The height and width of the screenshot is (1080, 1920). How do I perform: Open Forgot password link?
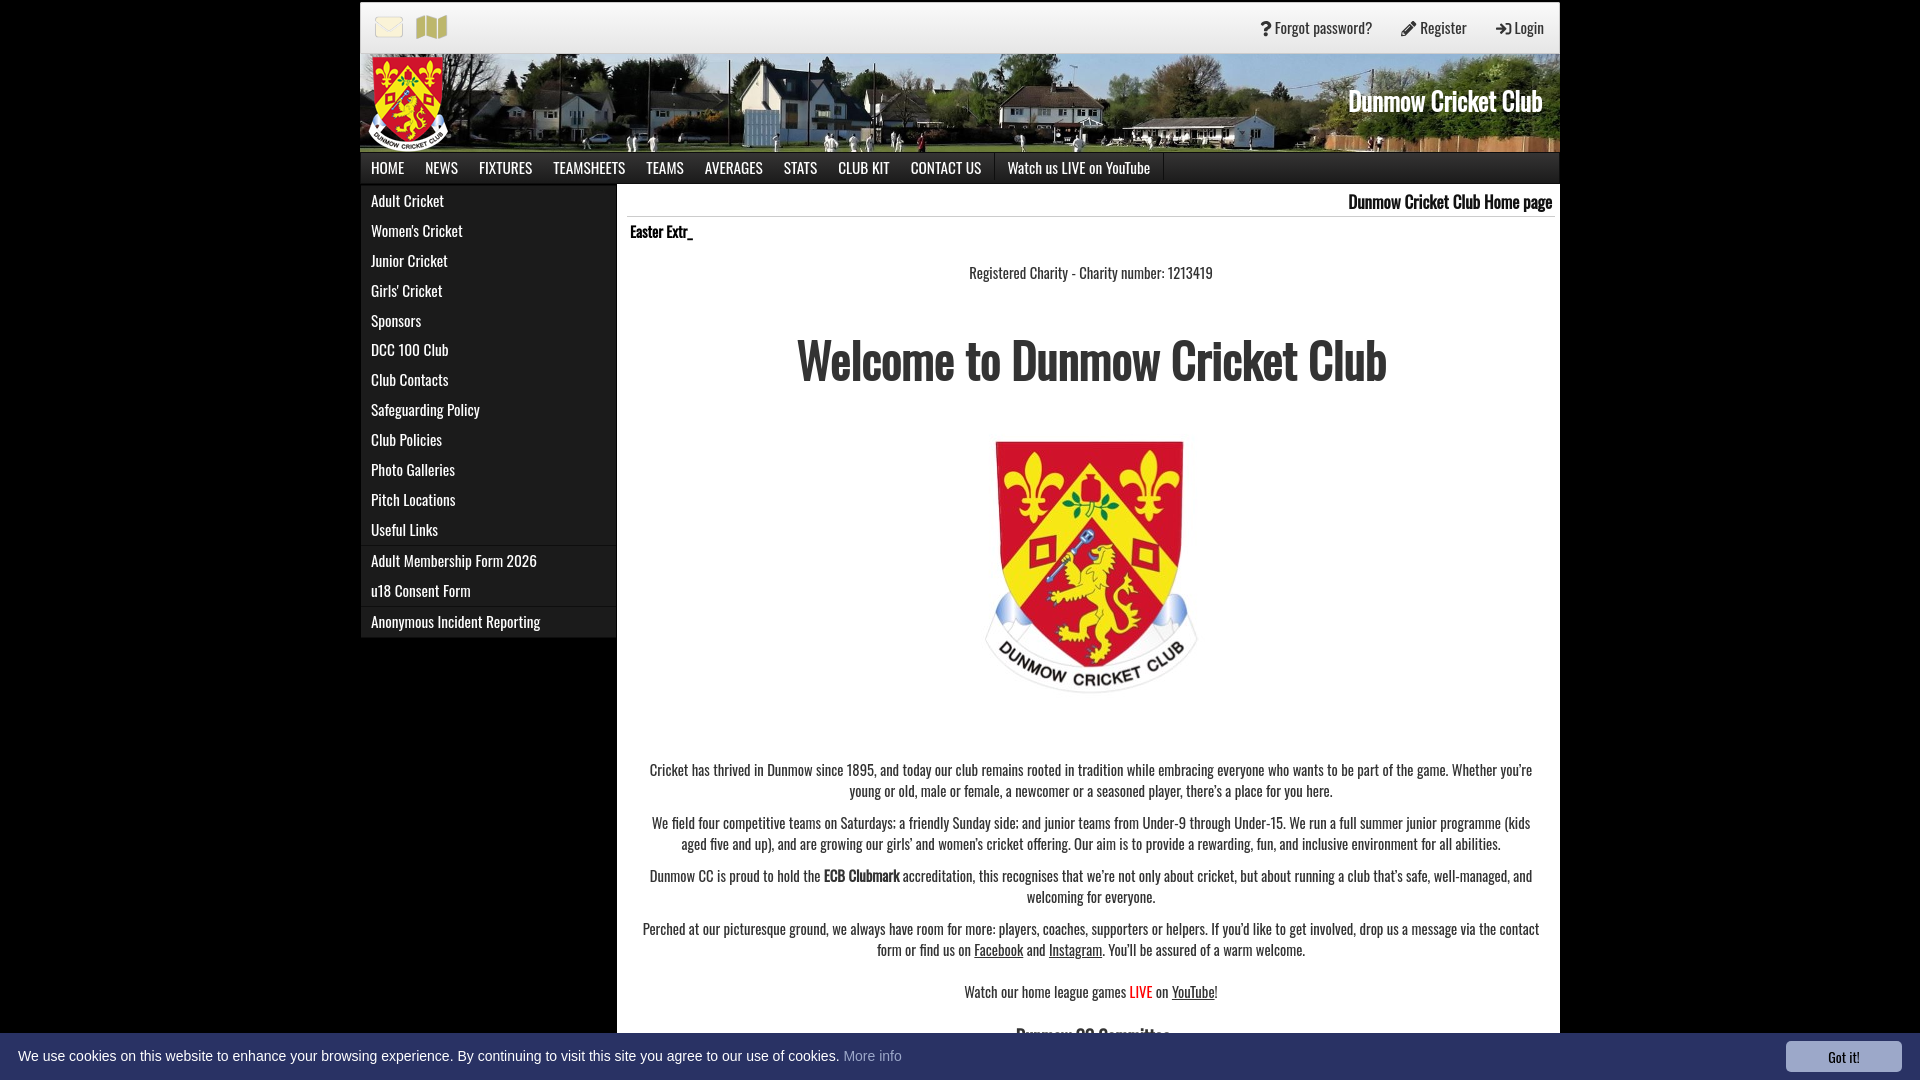click(1316, 28)
